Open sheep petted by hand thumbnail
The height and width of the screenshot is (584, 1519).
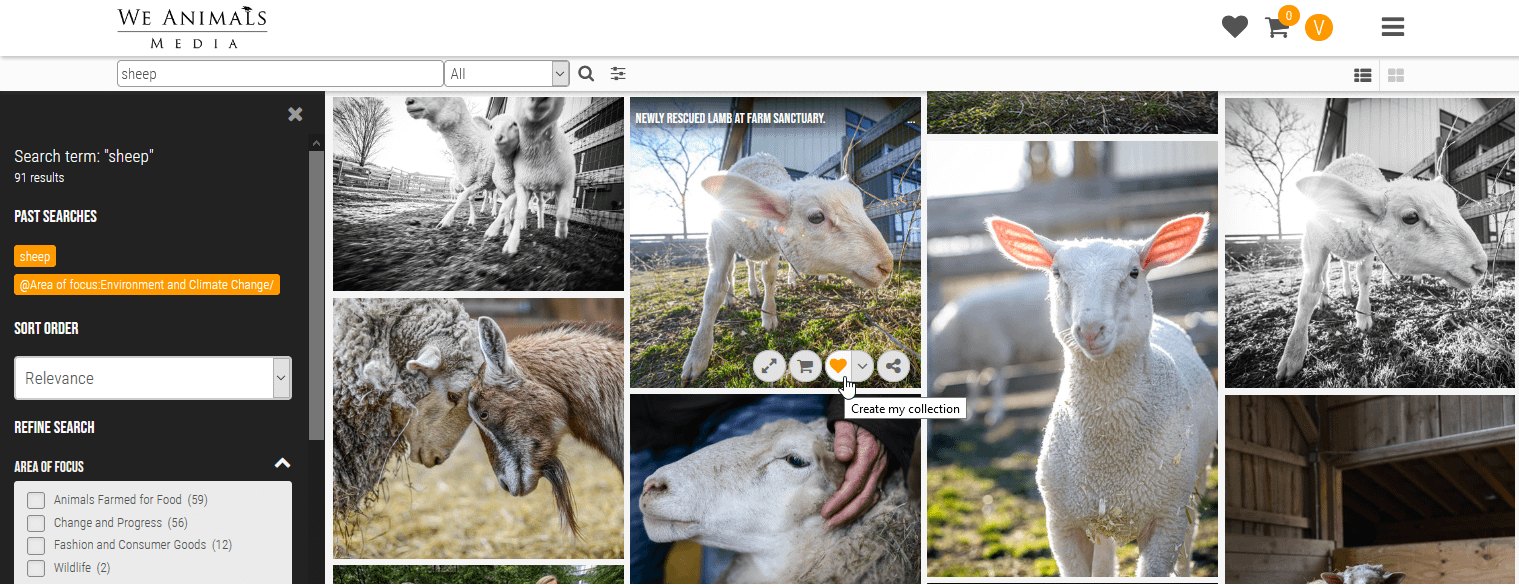[775, 489]
